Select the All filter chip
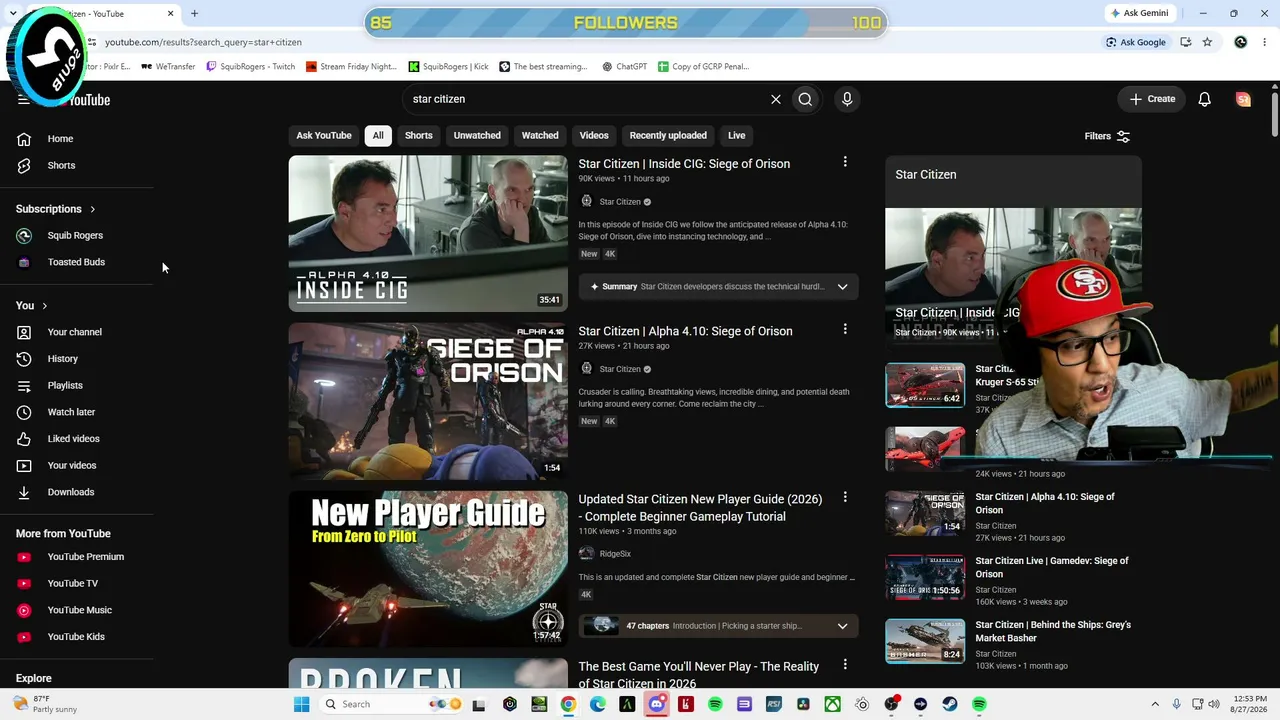This screenshot has height=720, width=1280. tap(378, 136)
